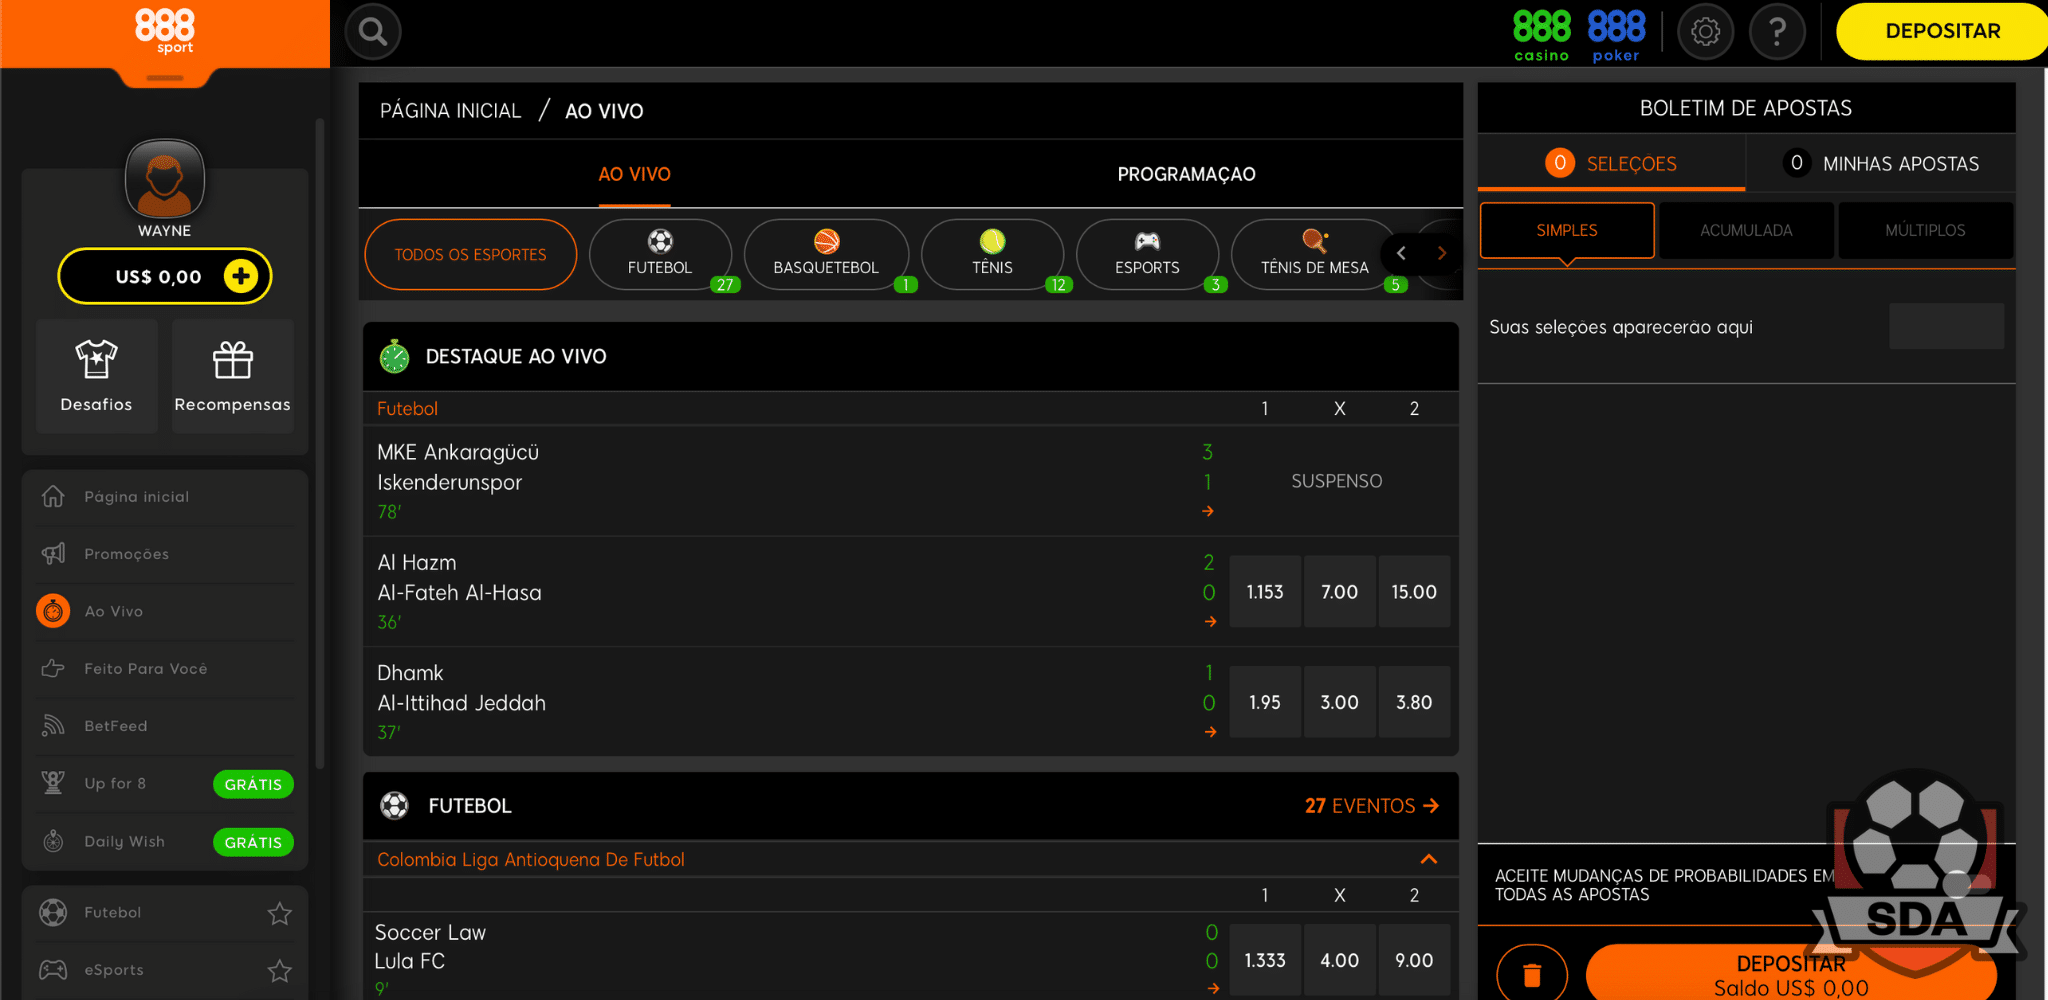2048x1000 pixels.
Task: Select Al-Ittihad Jeddah odds 3.80
Action: pyautogui.click(x=1414, y=702)
